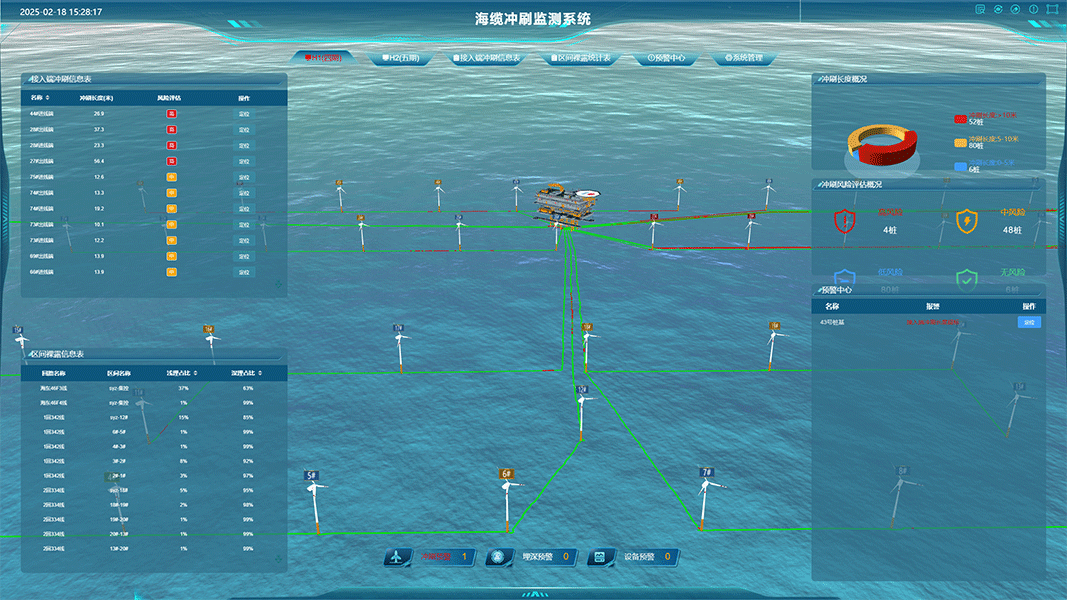Open the 系统管理 tab
1067x600 pixels.
coord(743,58)
